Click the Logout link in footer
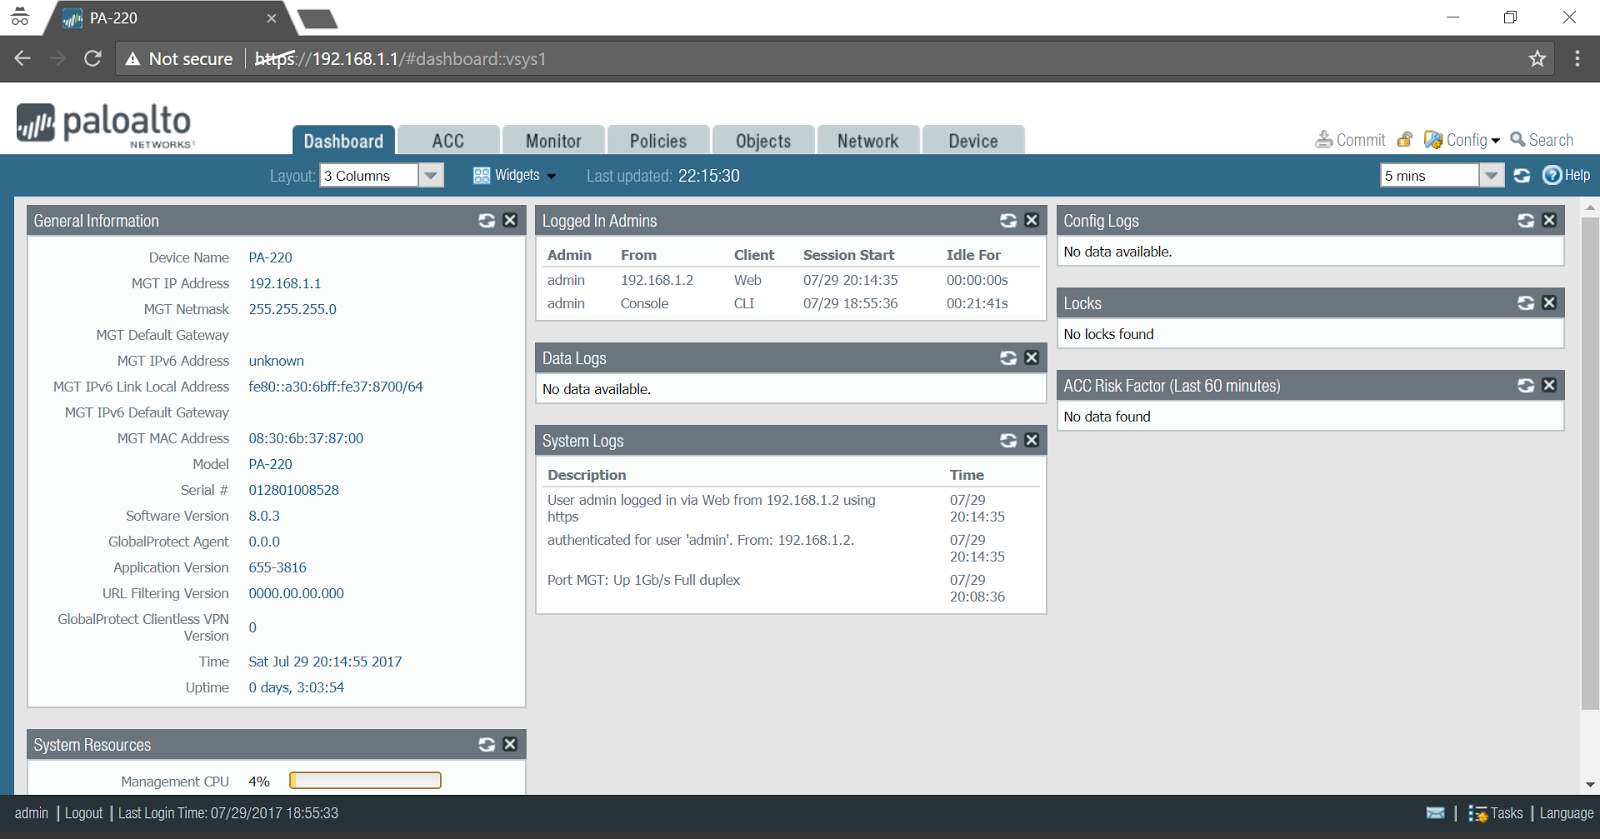This screenshot has width=1600, height=839. tap(84, 813)
